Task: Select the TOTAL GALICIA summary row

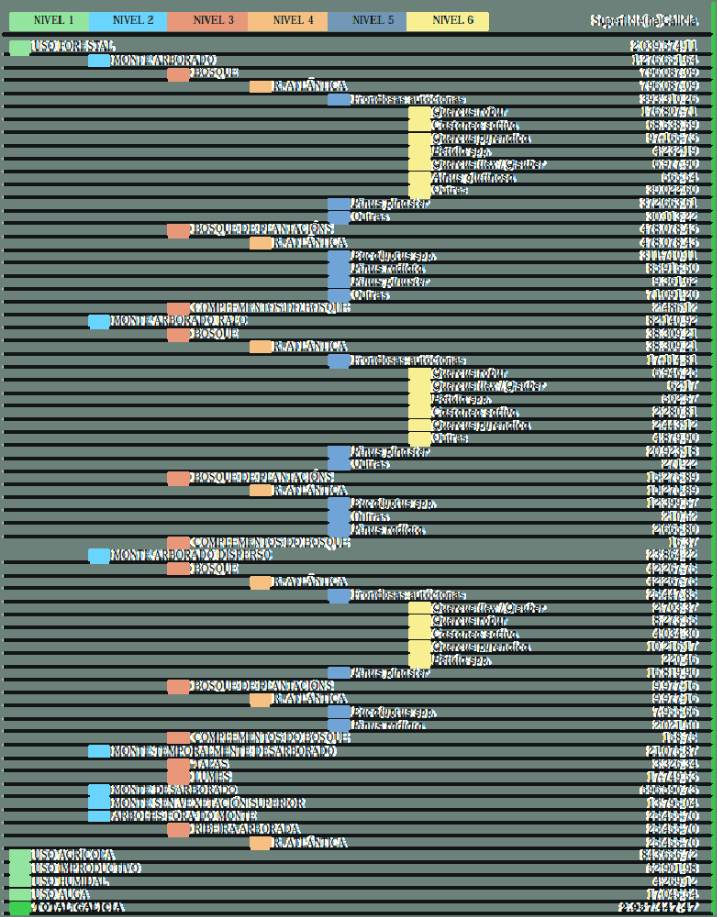Action: pyautogui.click(x=78, y=907)
